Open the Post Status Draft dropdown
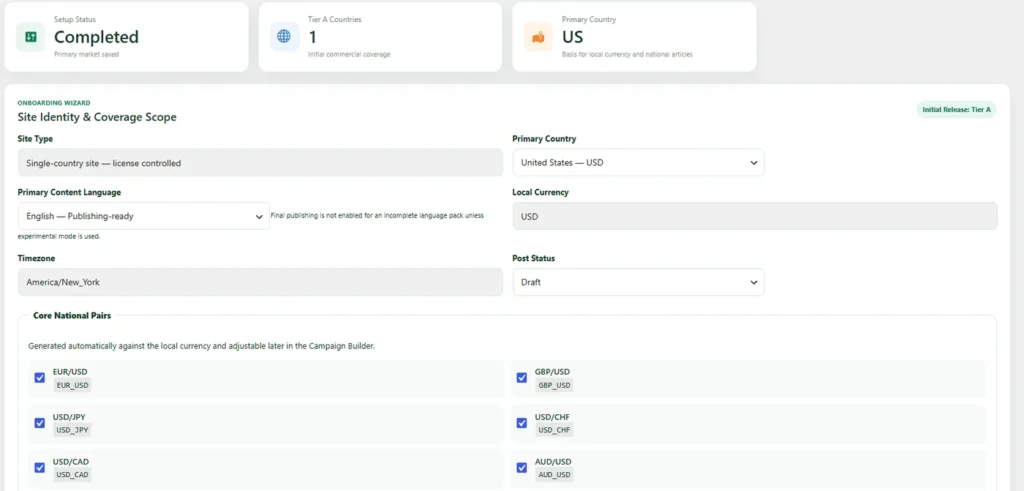 coord(638,282)
